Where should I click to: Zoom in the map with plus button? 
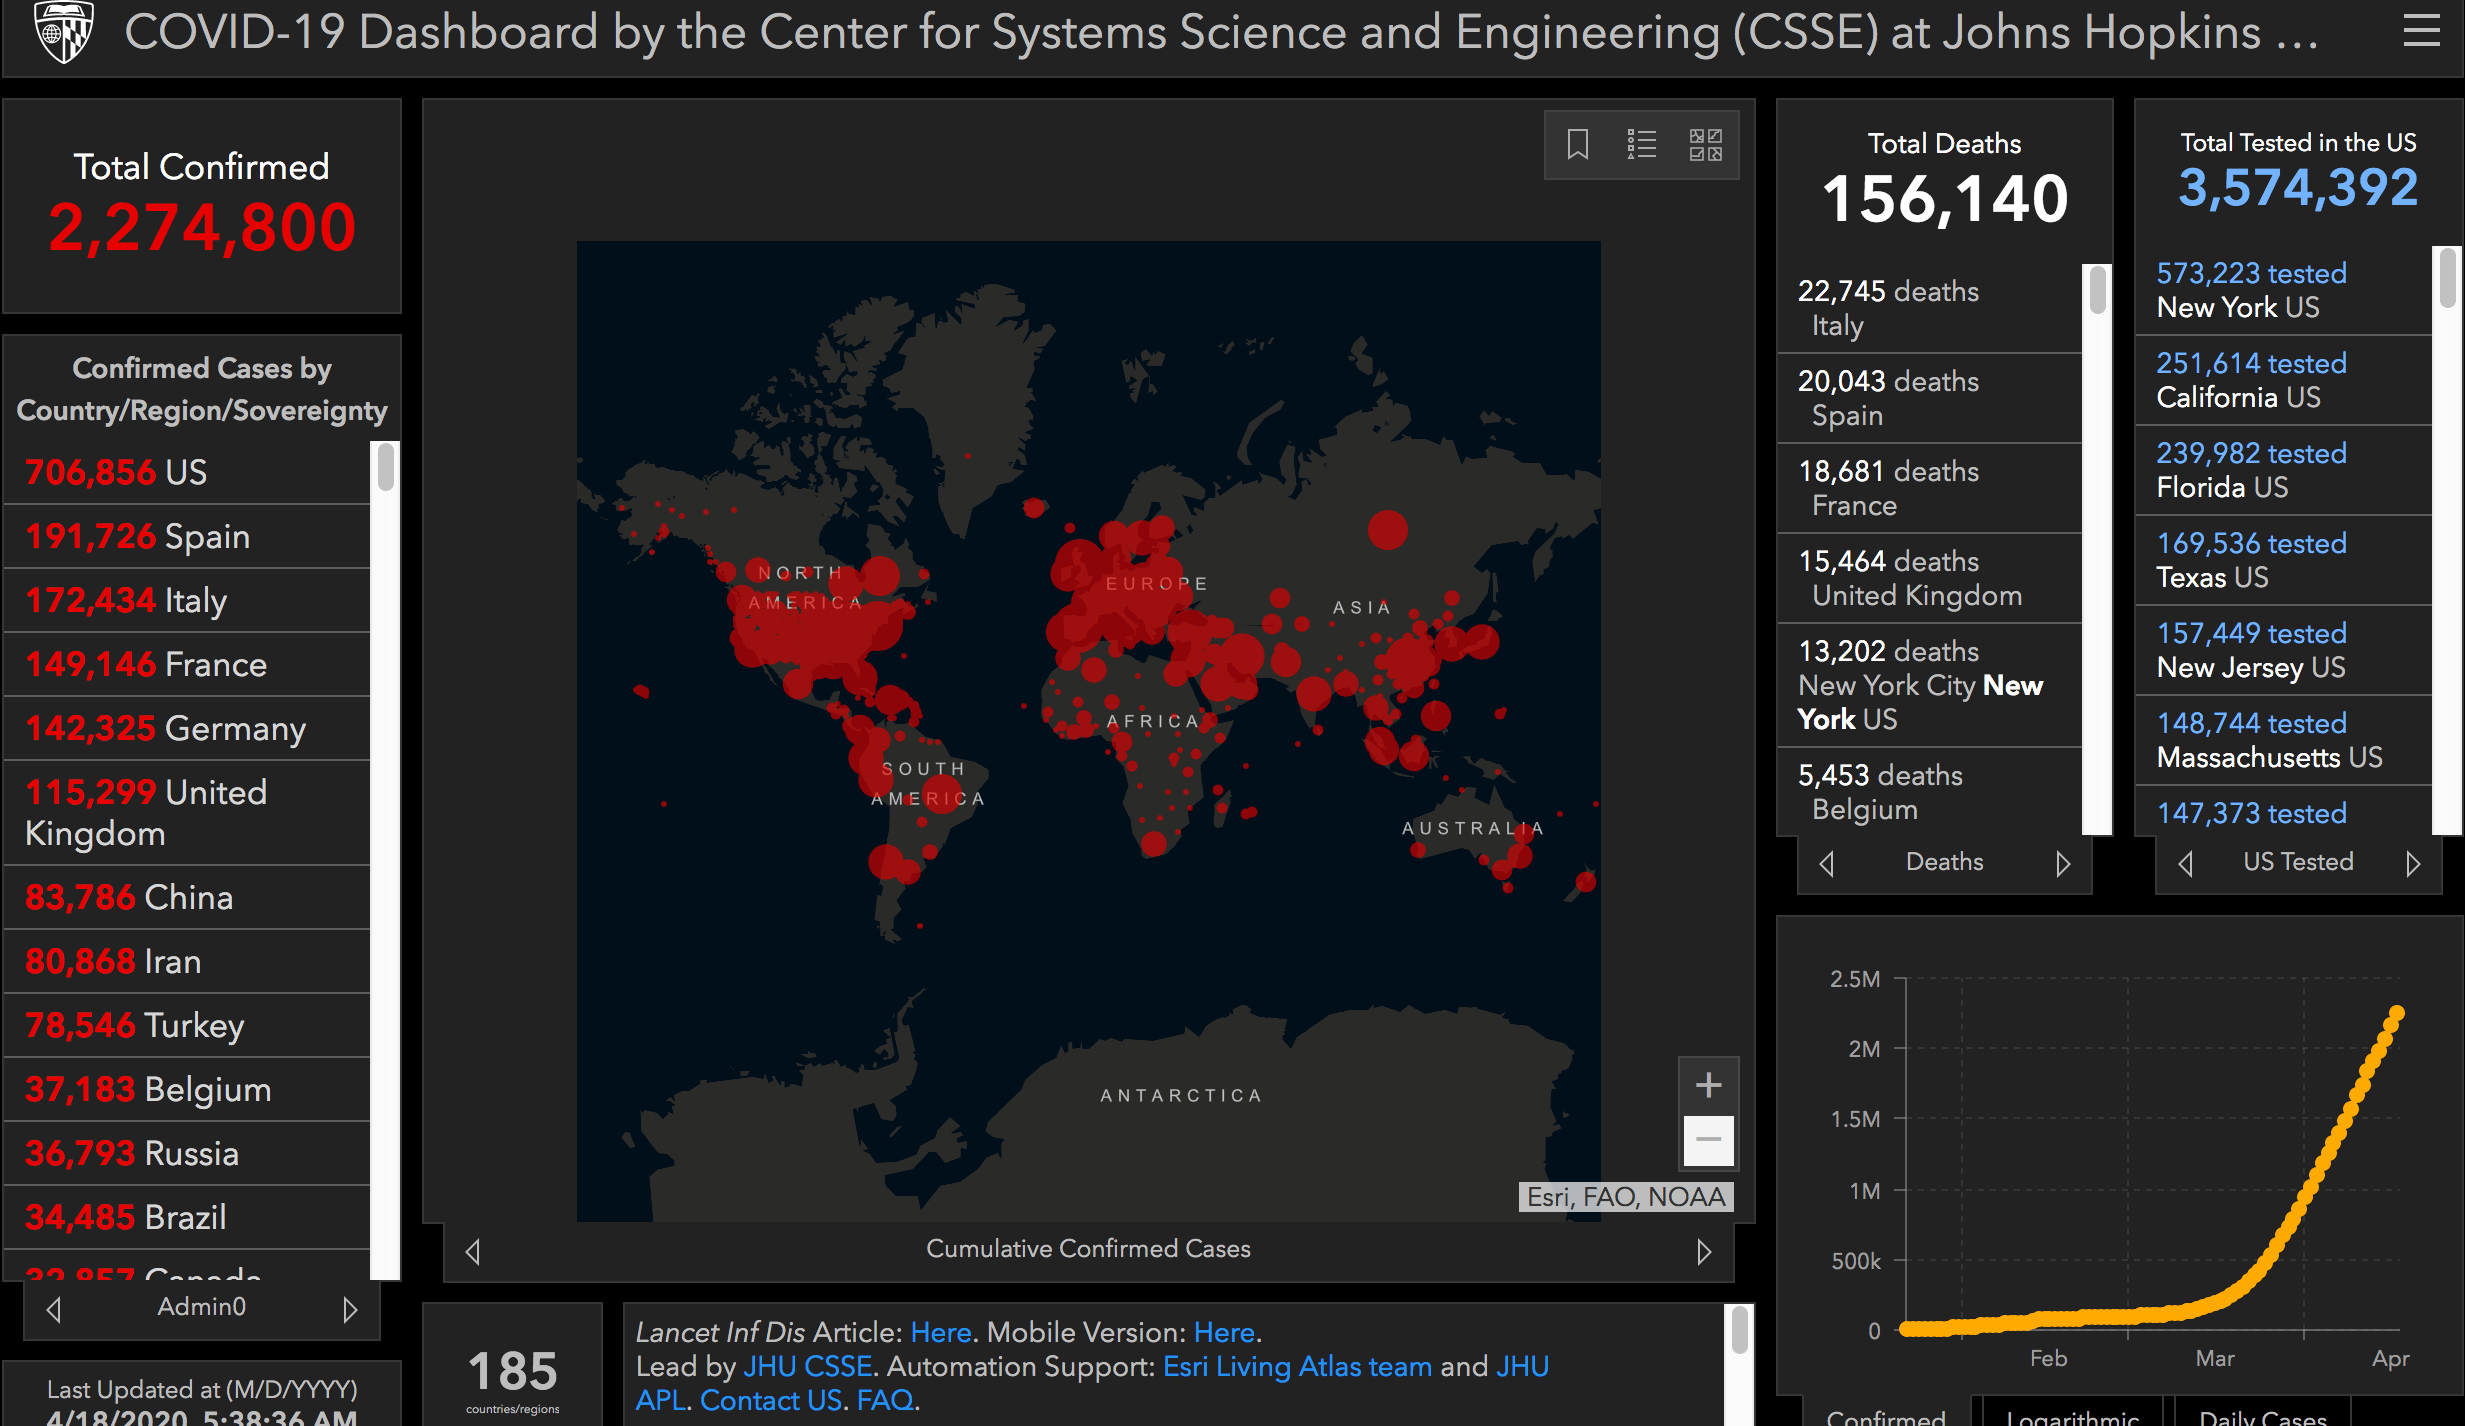click(x=1708, y=1085)
